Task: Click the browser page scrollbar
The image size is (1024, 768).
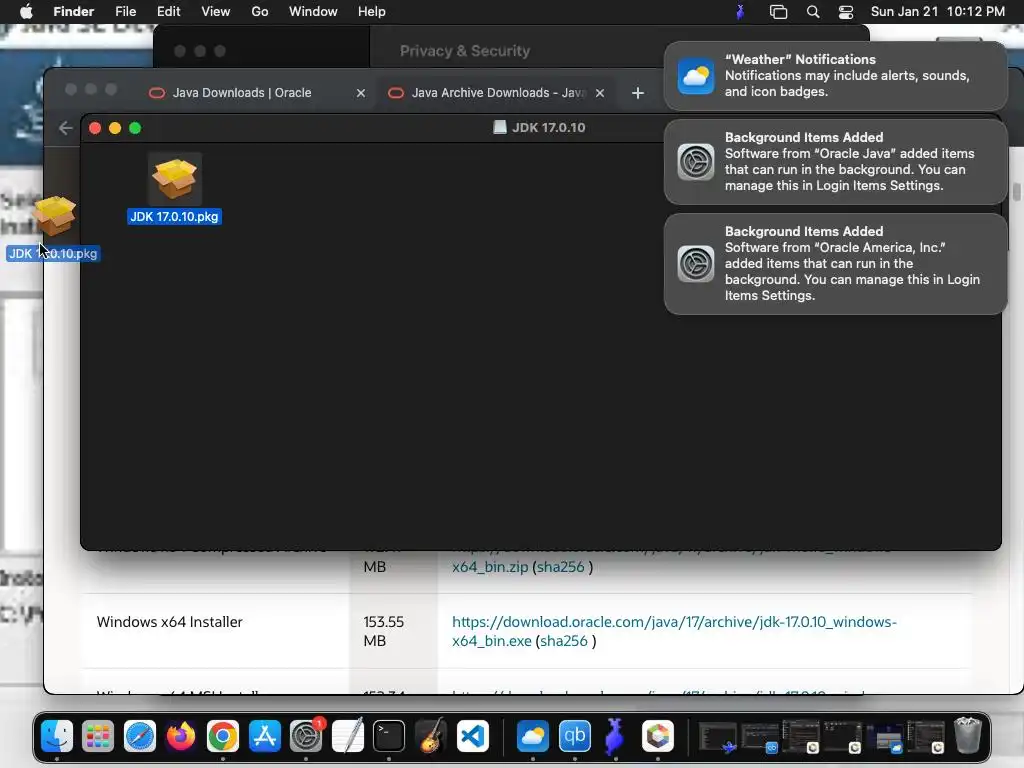Action: click(x=1016, y=192)
